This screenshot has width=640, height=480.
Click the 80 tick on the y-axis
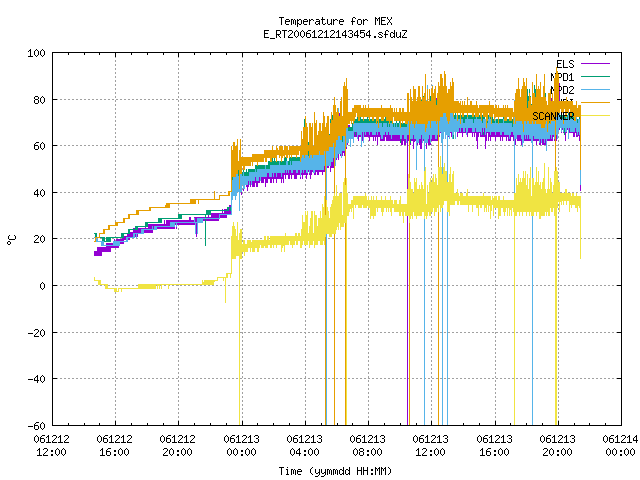[40, 100]
